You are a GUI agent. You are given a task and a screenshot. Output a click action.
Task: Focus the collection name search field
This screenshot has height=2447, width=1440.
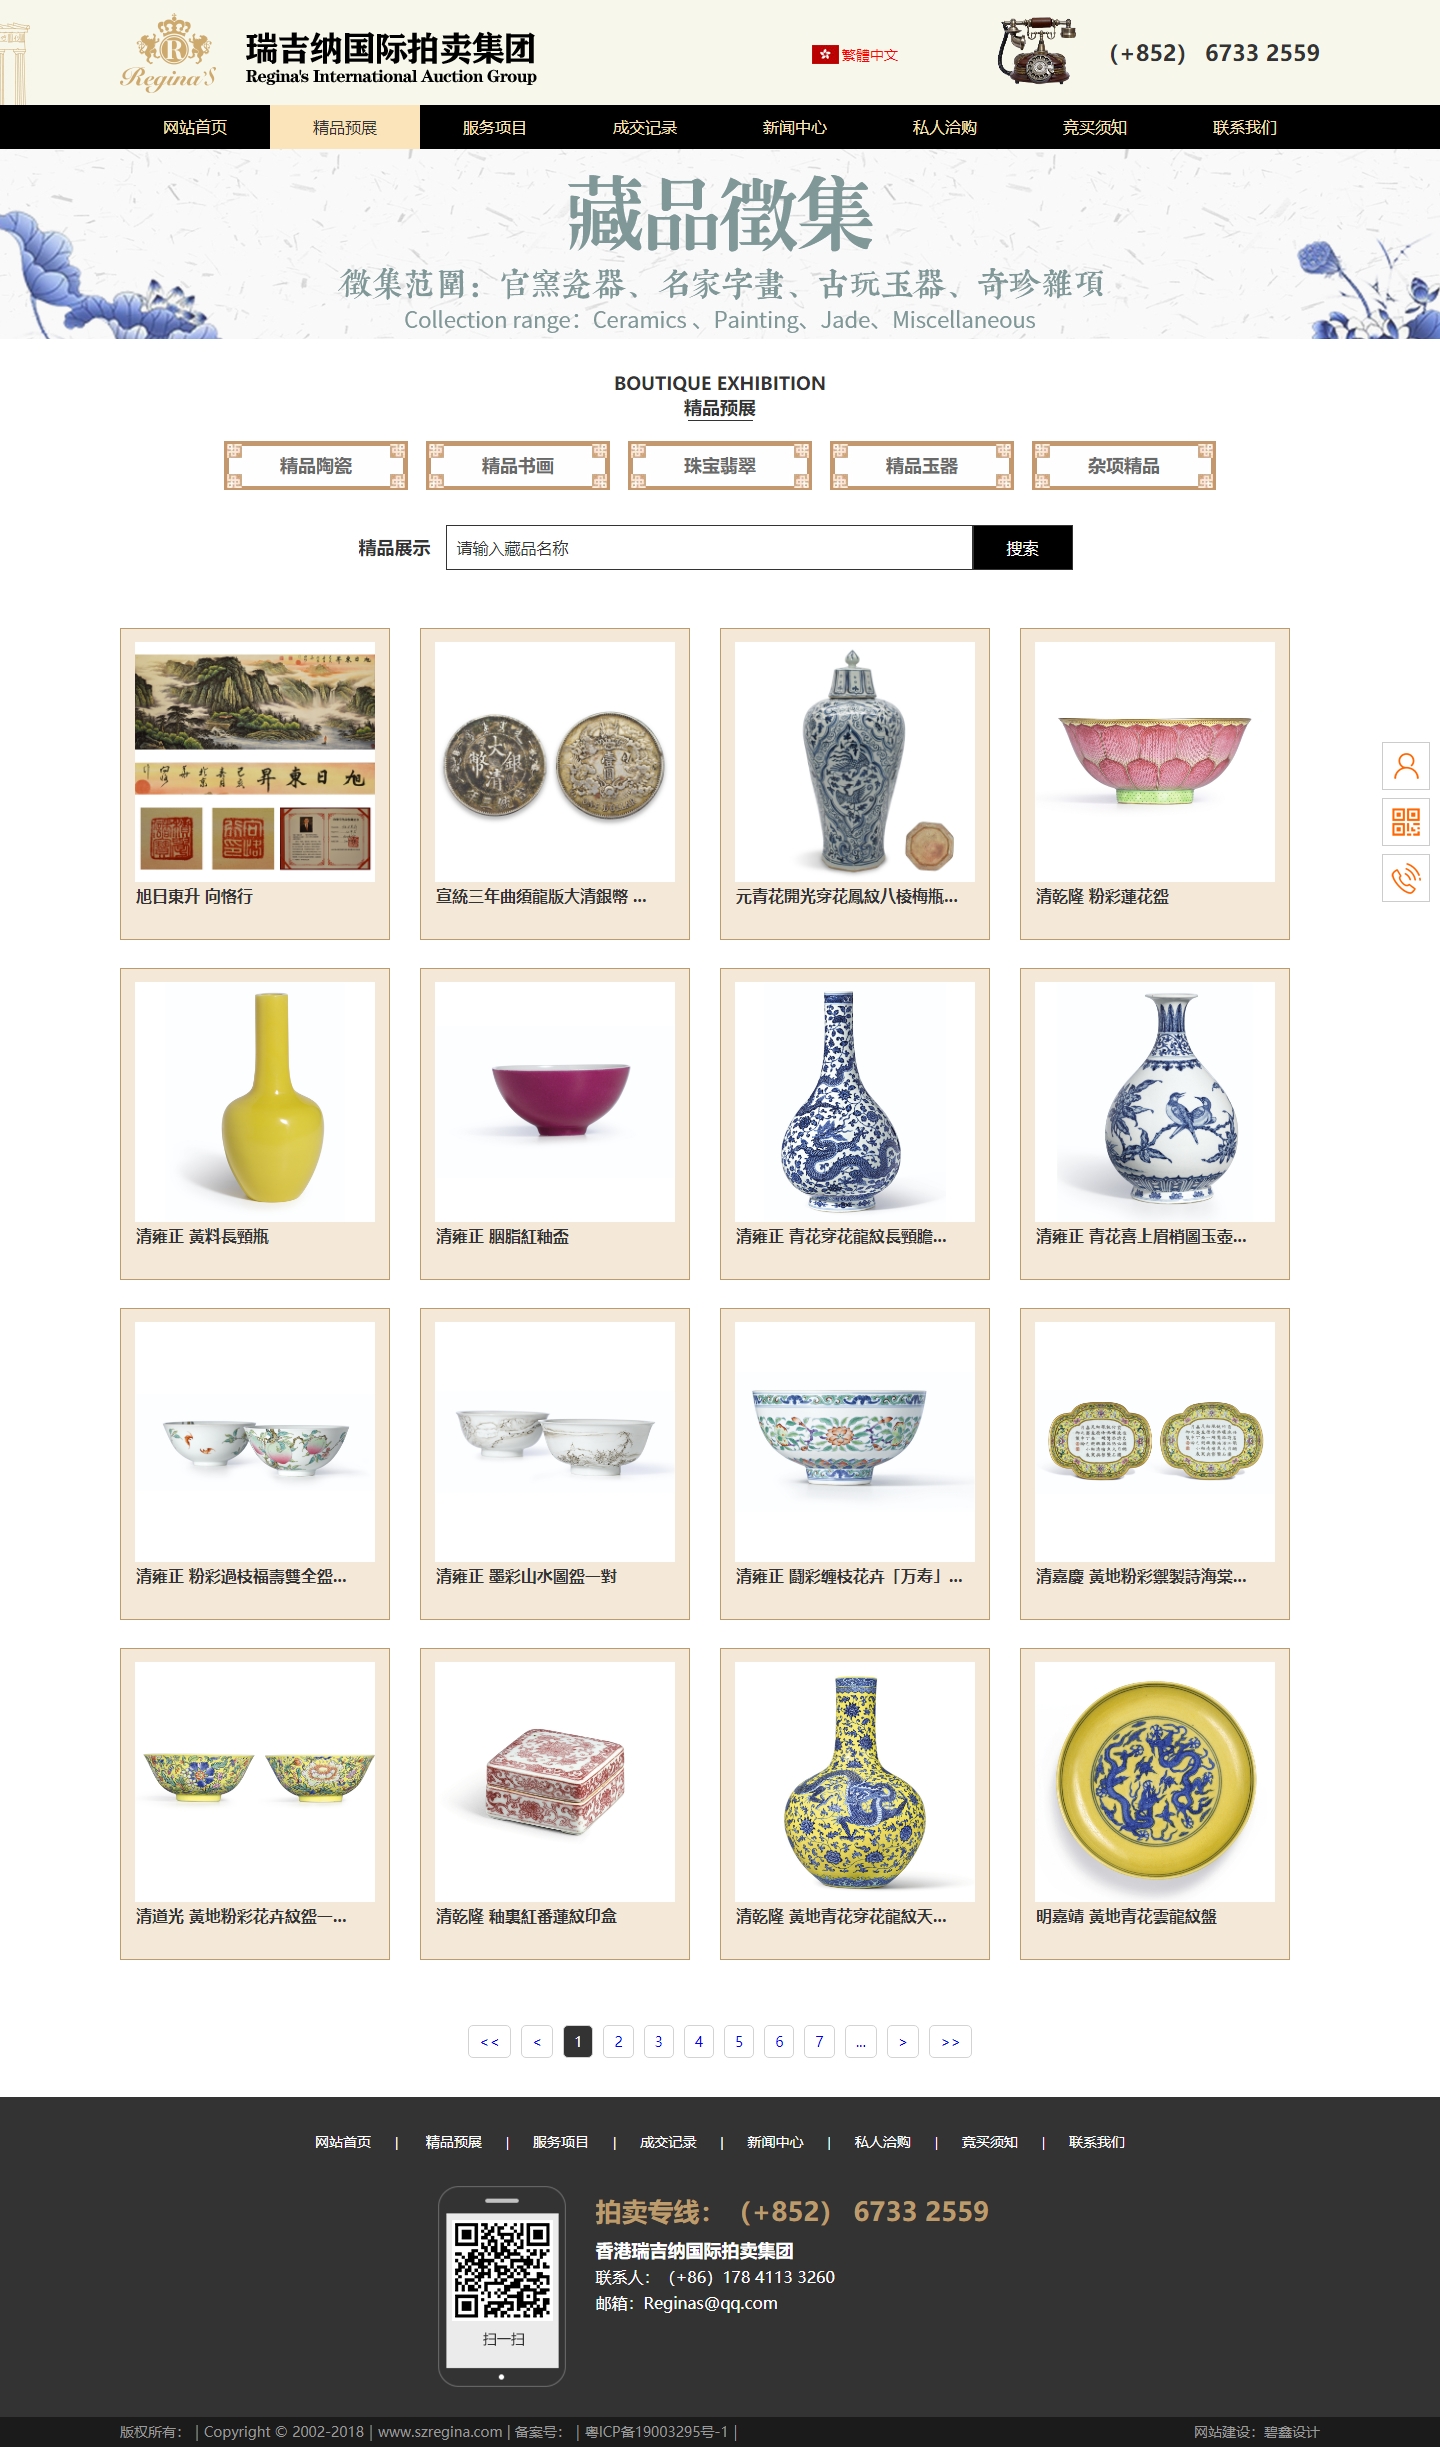709,548
